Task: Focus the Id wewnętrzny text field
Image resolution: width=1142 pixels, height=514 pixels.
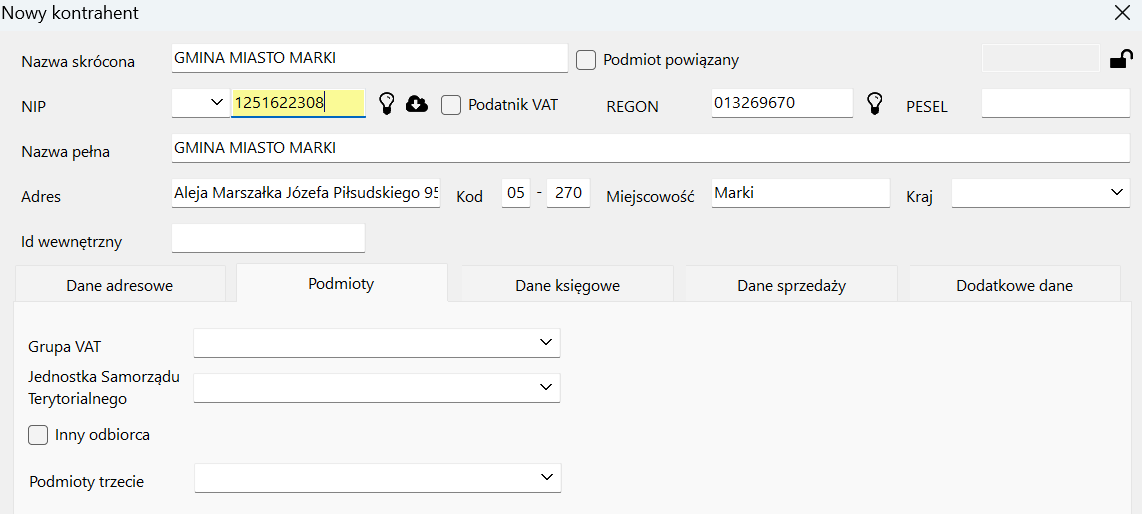Action: click(x=268, y=238)
